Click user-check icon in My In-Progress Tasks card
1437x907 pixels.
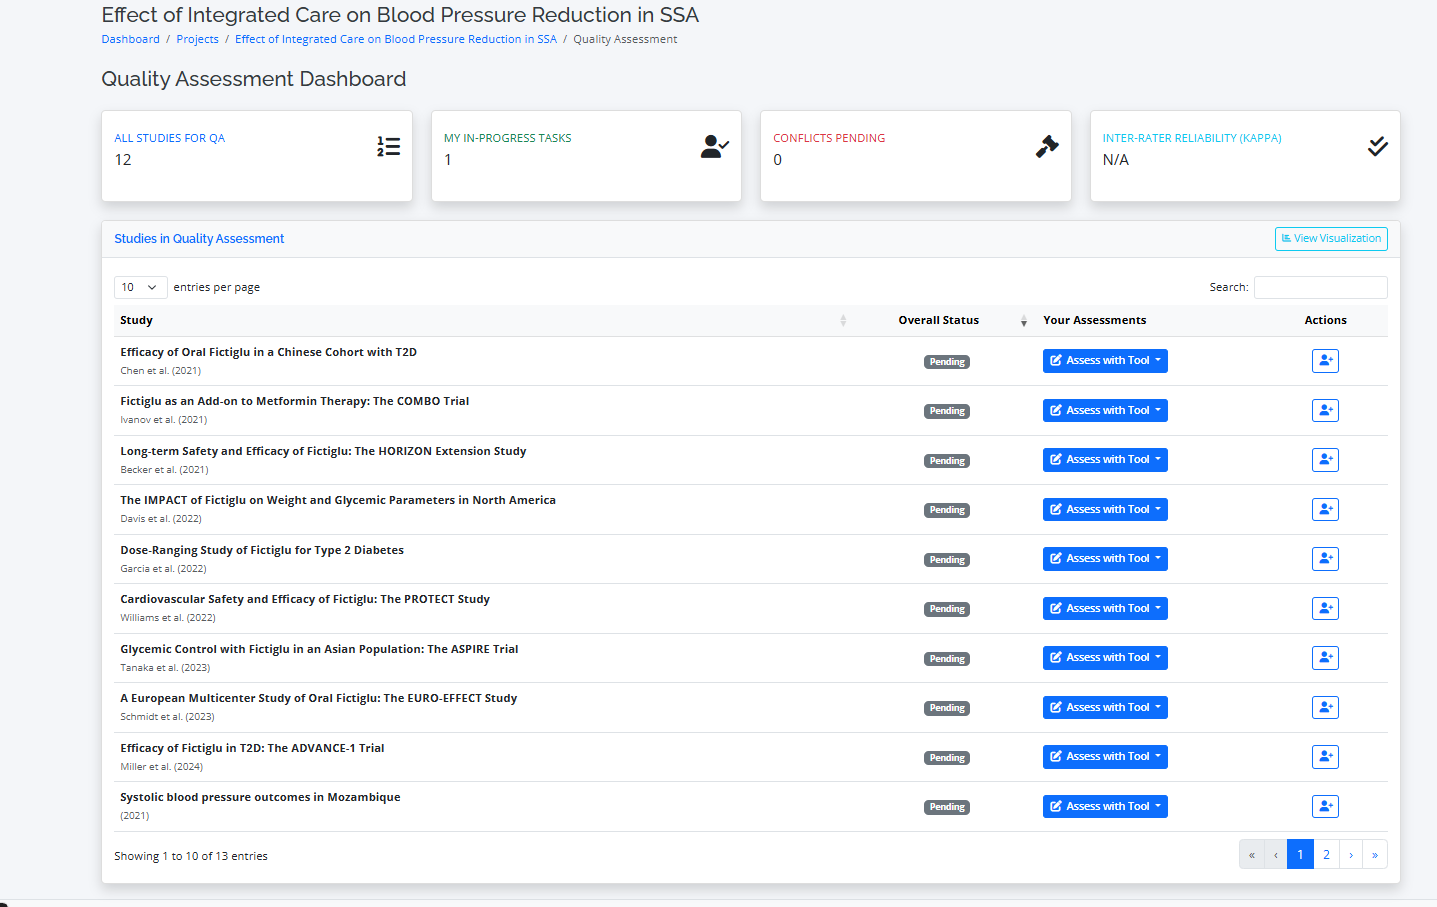714,147
